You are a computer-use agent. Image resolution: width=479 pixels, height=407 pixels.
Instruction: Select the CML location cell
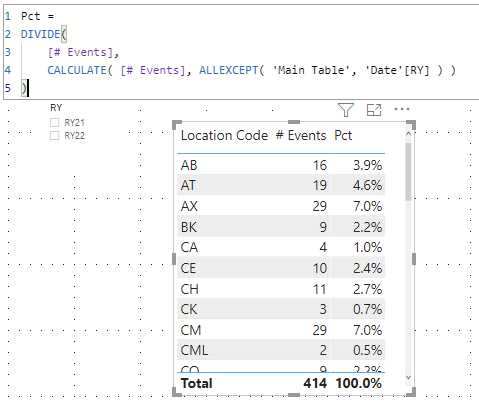195,350
